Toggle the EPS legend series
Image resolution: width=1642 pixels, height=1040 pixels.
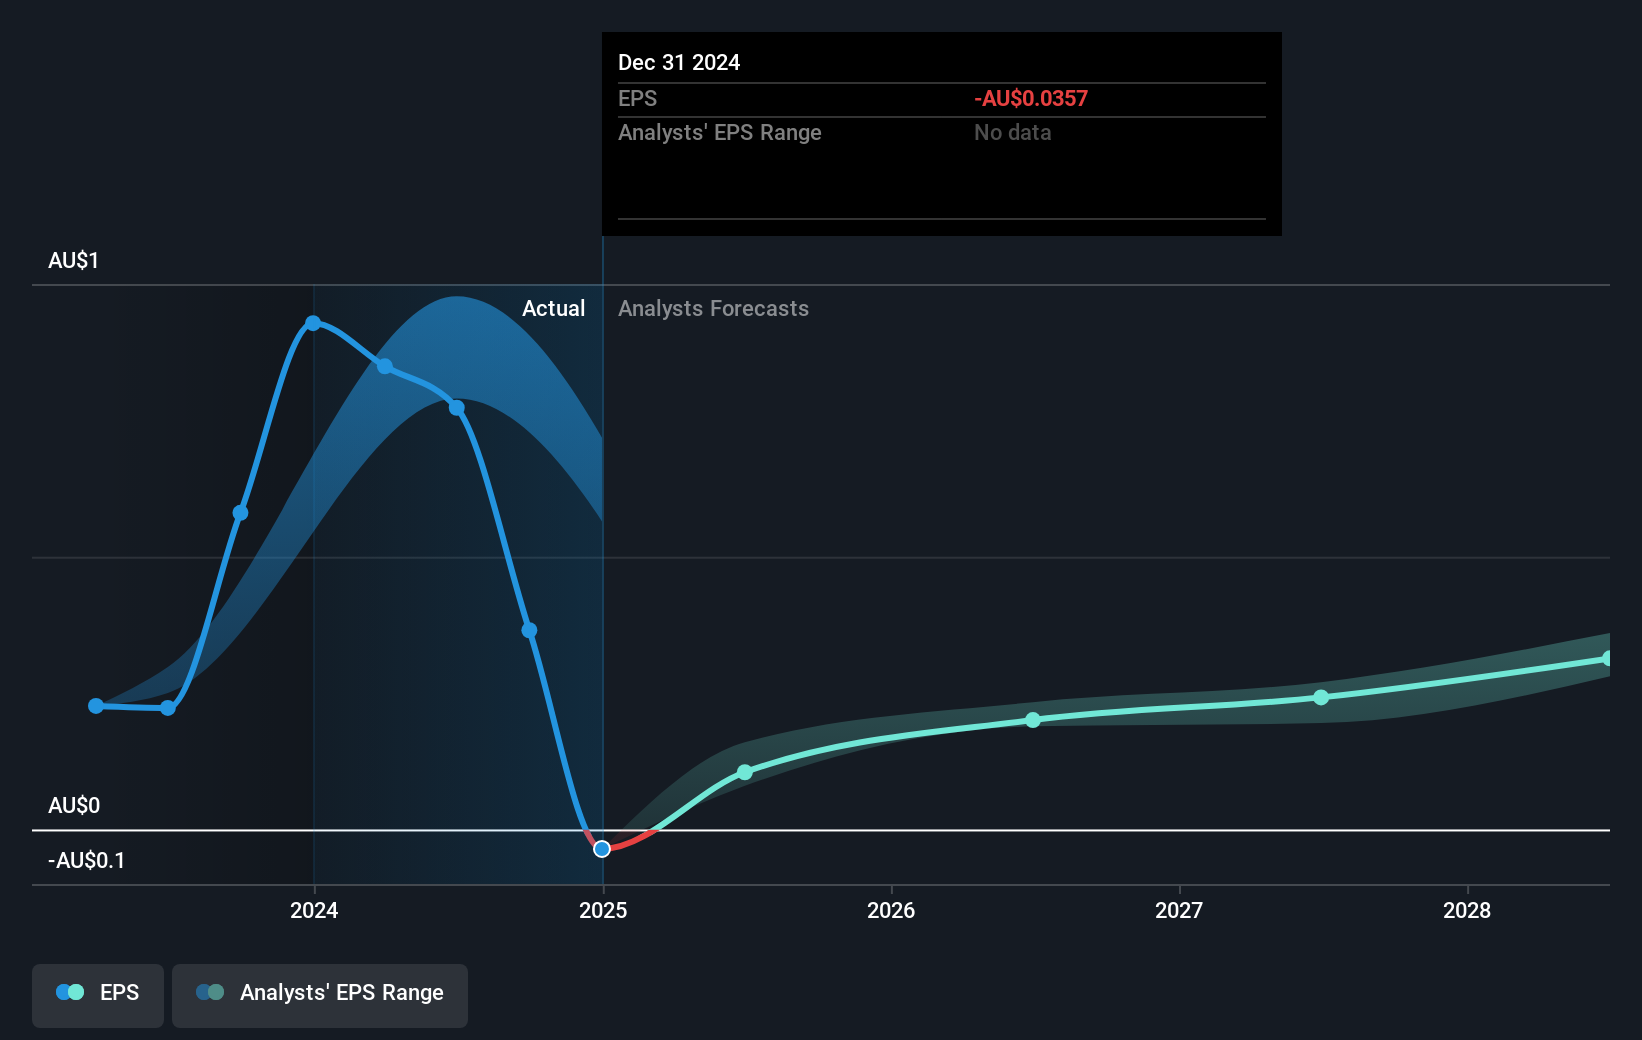[x=98, y=995]
